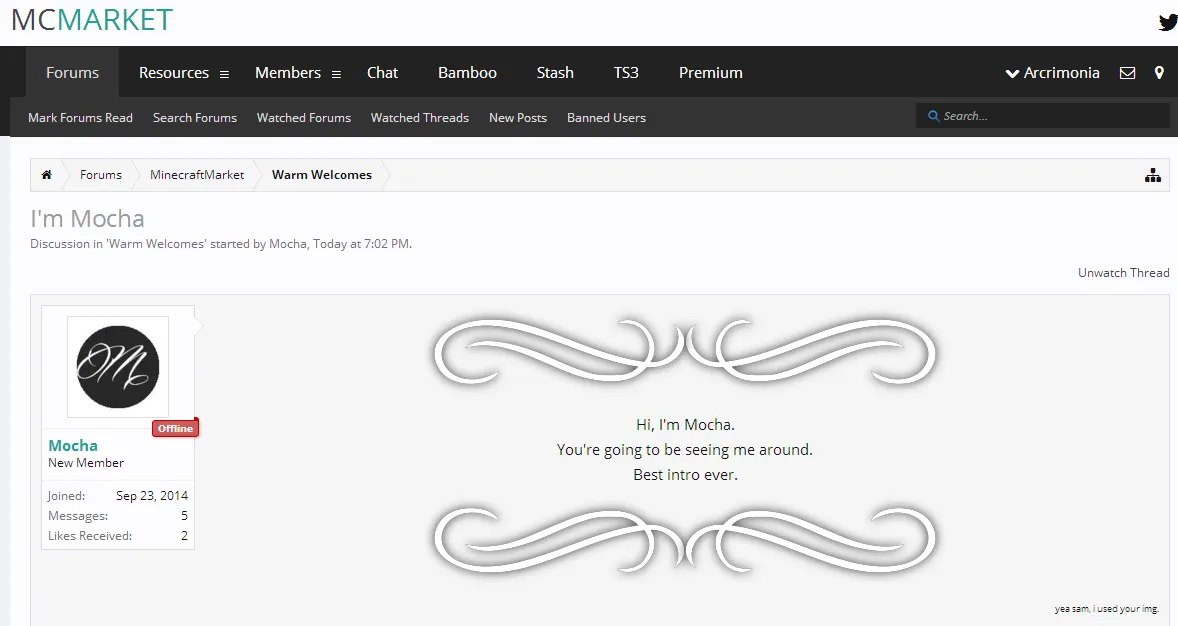Expand the Members menu hamburger
This screenshot has width=1178, height=626.
(336, 74)
